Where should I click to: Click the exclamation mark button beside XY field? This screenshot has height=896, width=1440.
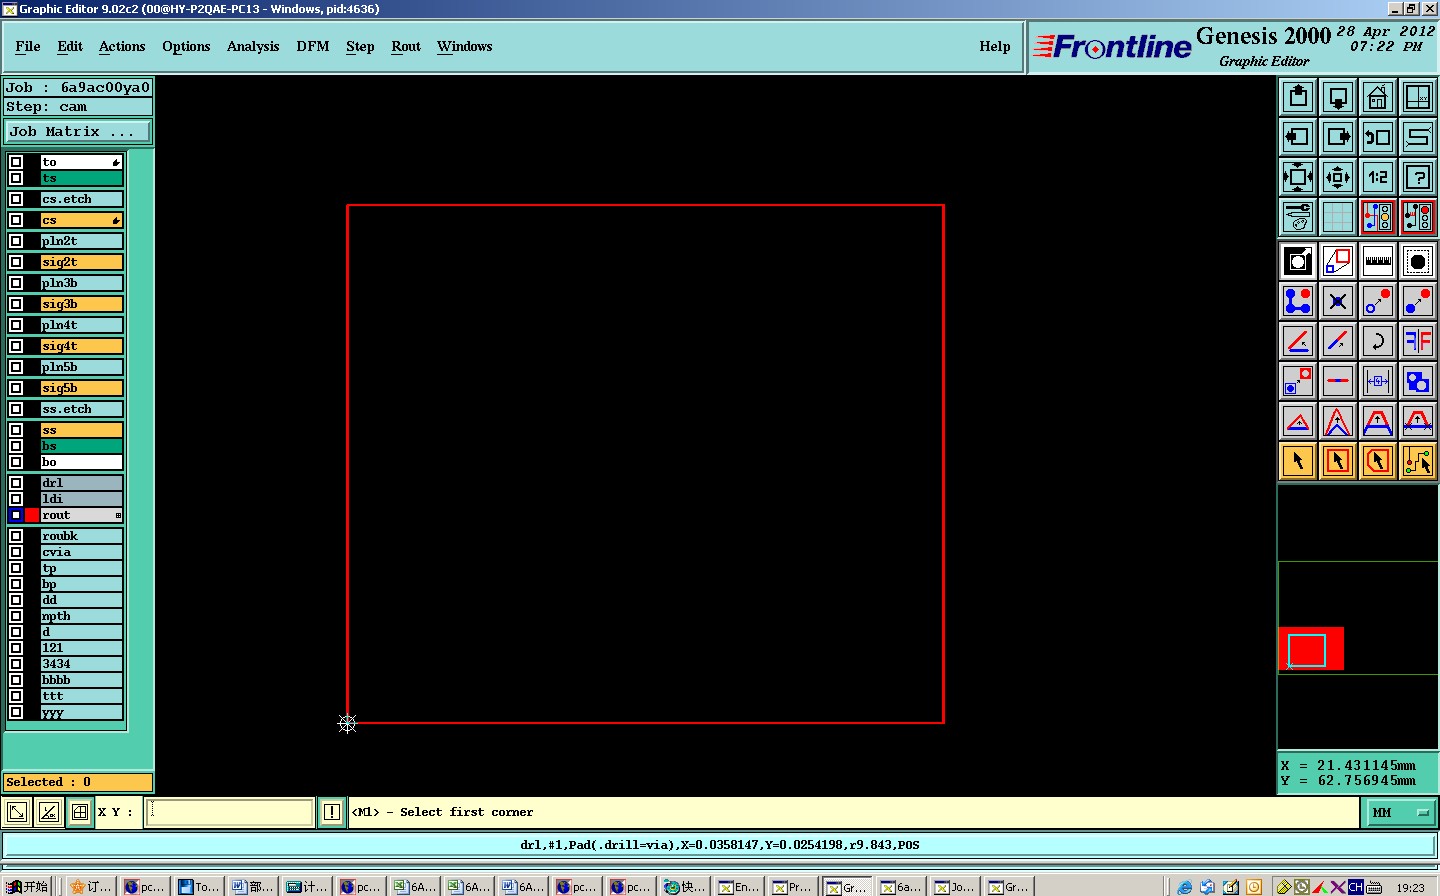tap(332, 812)
